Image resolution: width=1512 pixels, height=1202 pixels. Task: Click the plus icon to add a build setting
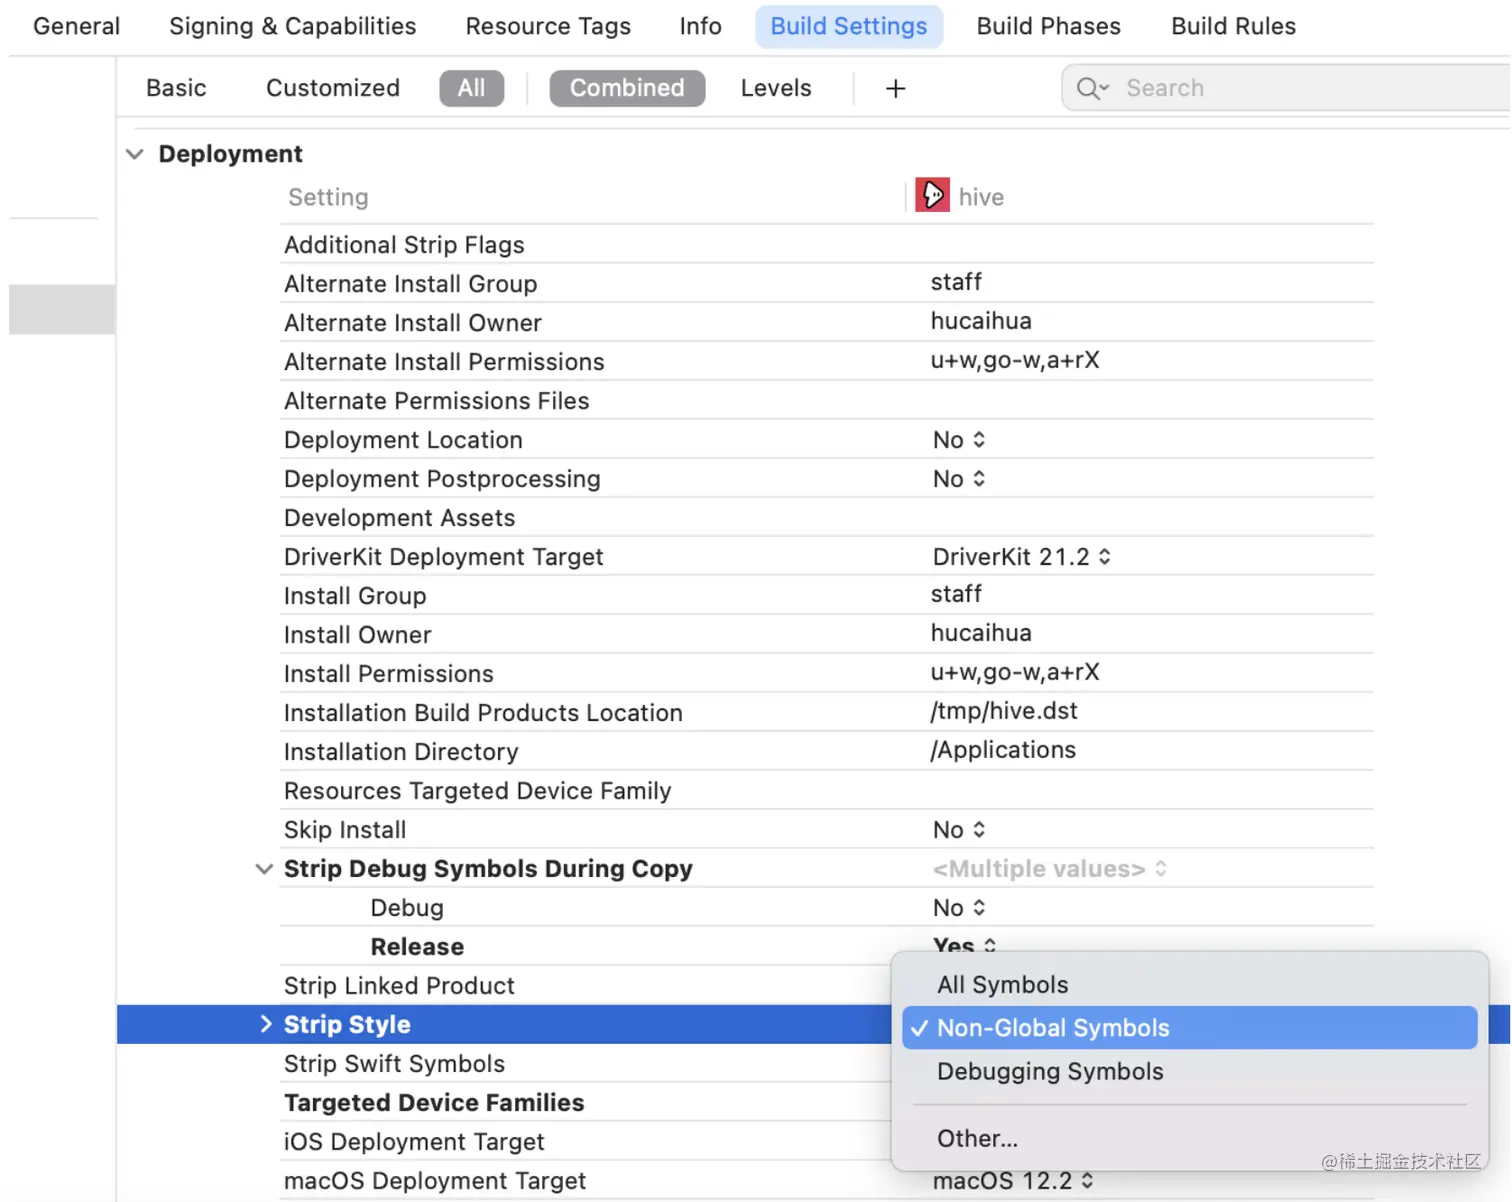(x=895, y=88)
